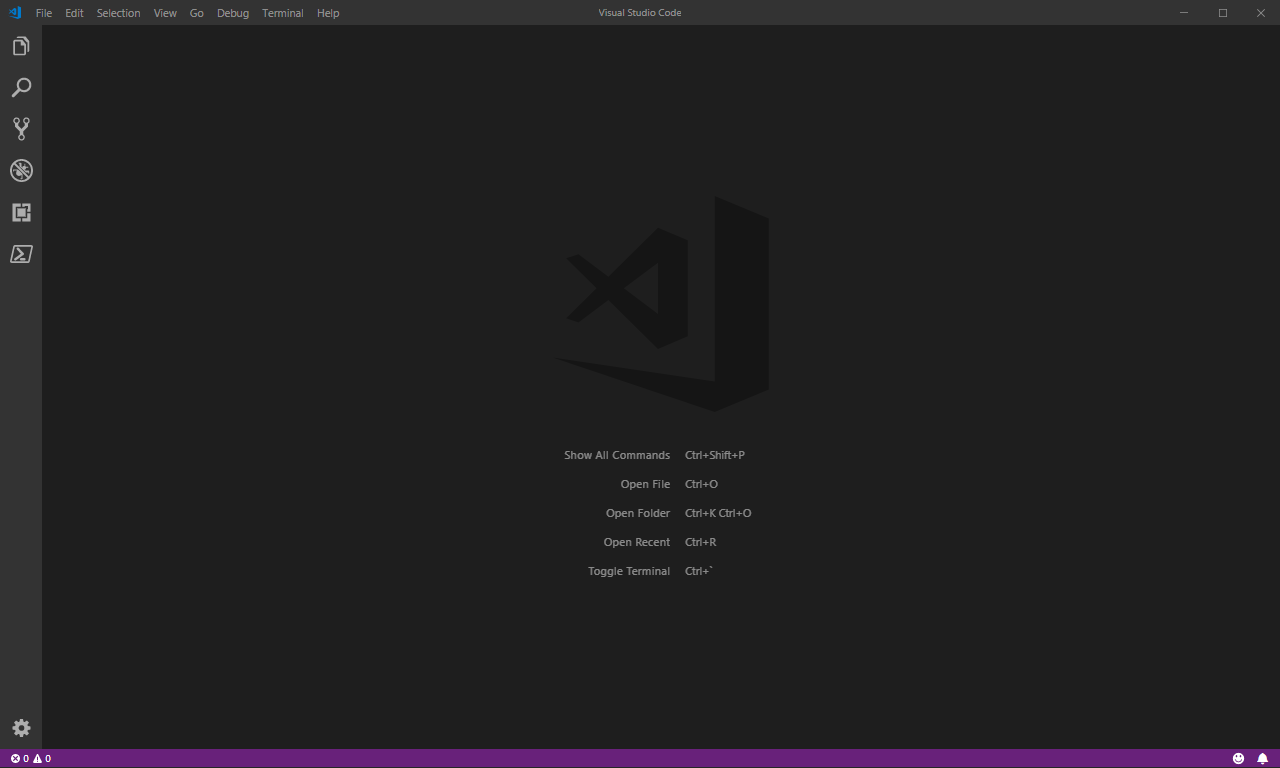Screen dimensions: 1280x768
Task: Open the File menu
Action: 44,13
